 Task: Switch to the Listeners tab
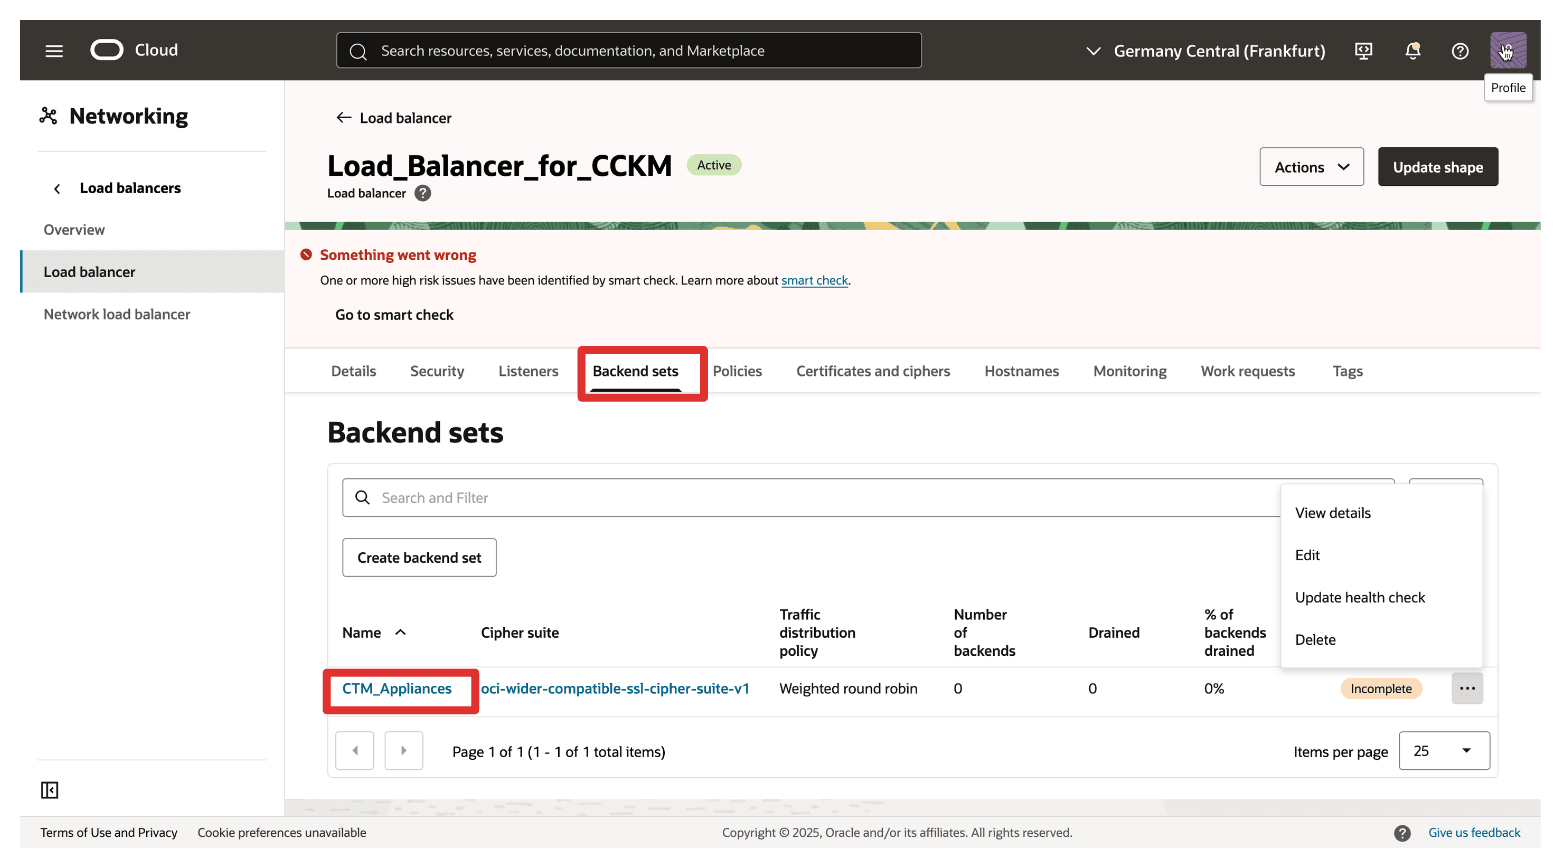[528, 371]
